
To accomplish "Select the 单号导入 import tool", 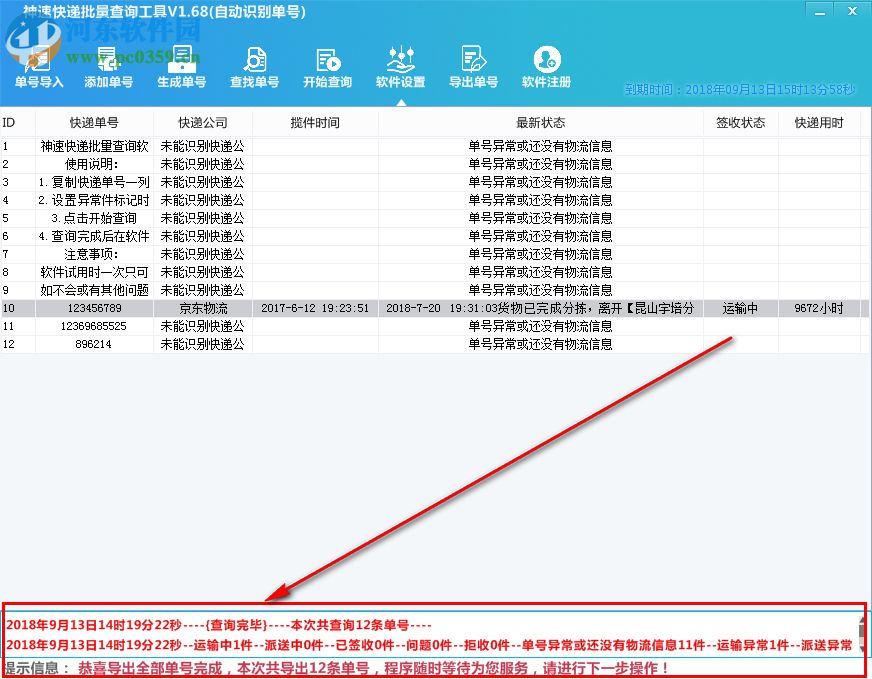I will pos(38,68).
